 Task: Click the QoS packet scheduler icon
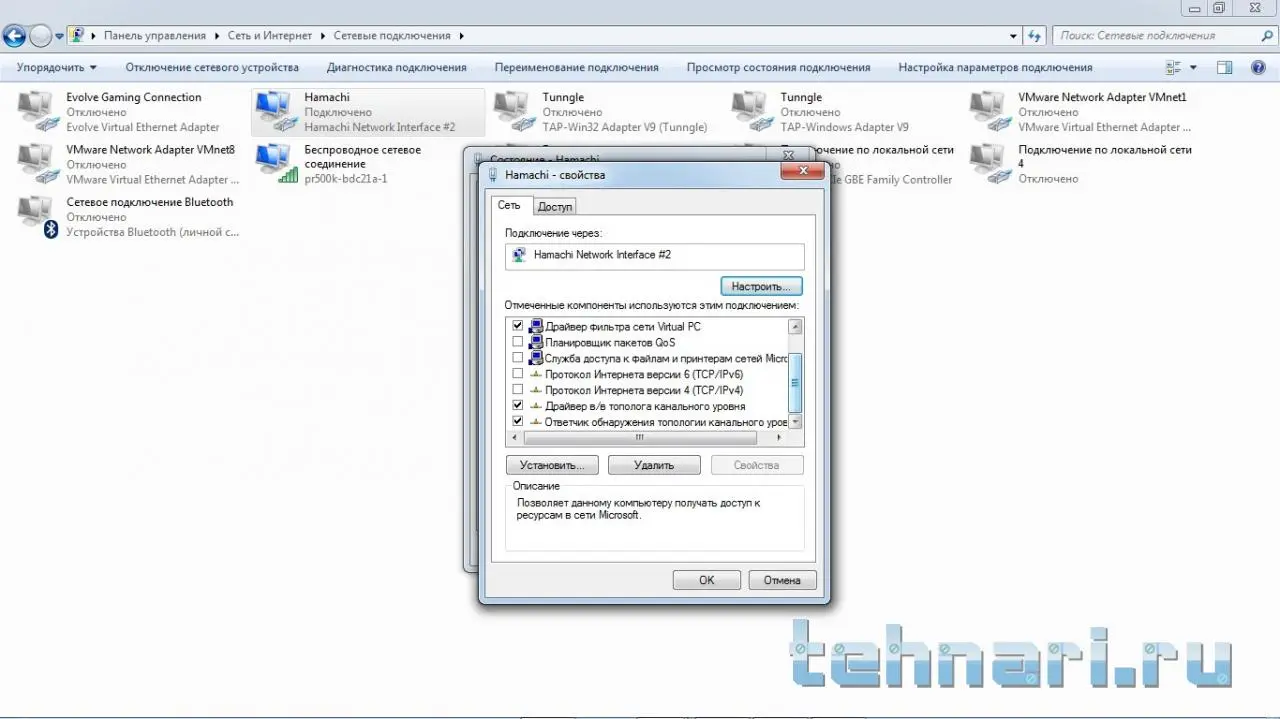click(536, 343)
